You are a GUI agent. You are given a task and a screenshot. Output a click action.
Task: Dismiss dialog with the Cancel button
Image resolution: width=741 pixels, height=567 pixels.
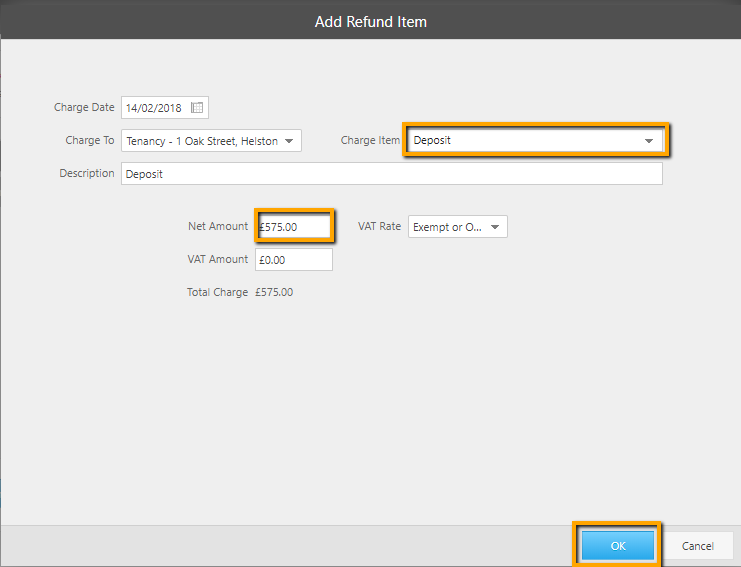pos(698,546)
